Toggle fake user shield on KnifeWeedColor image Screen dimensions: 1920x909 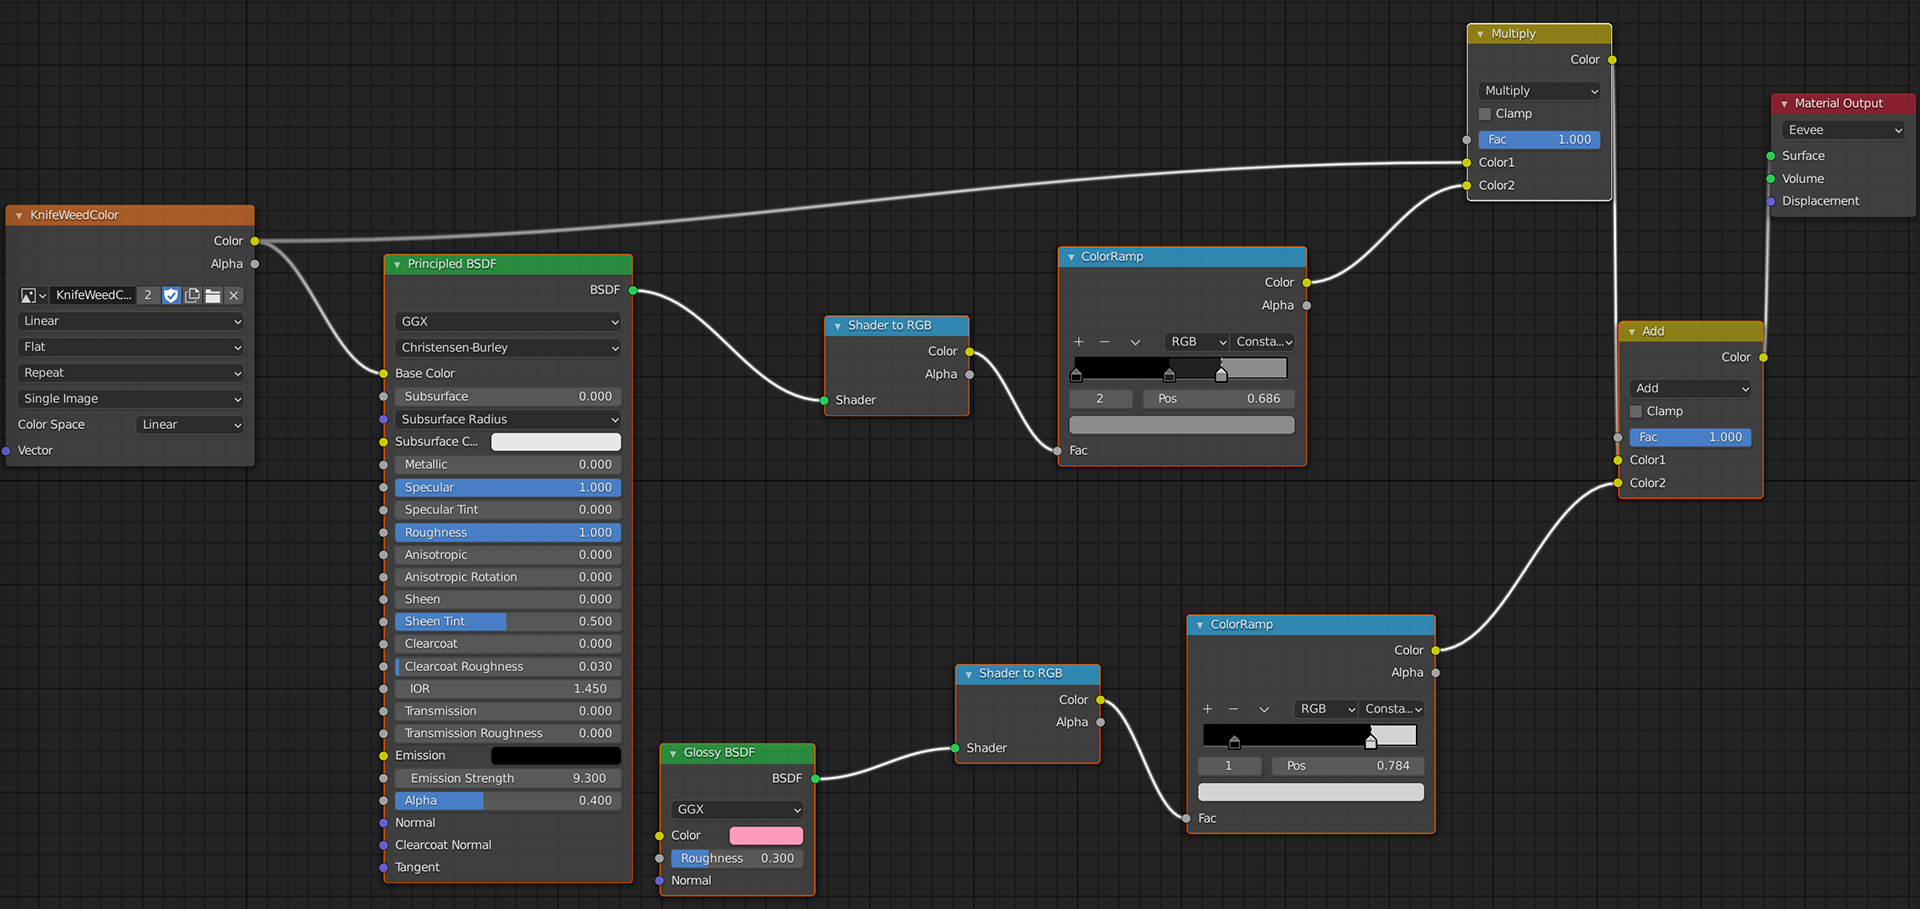pos(171,295)
